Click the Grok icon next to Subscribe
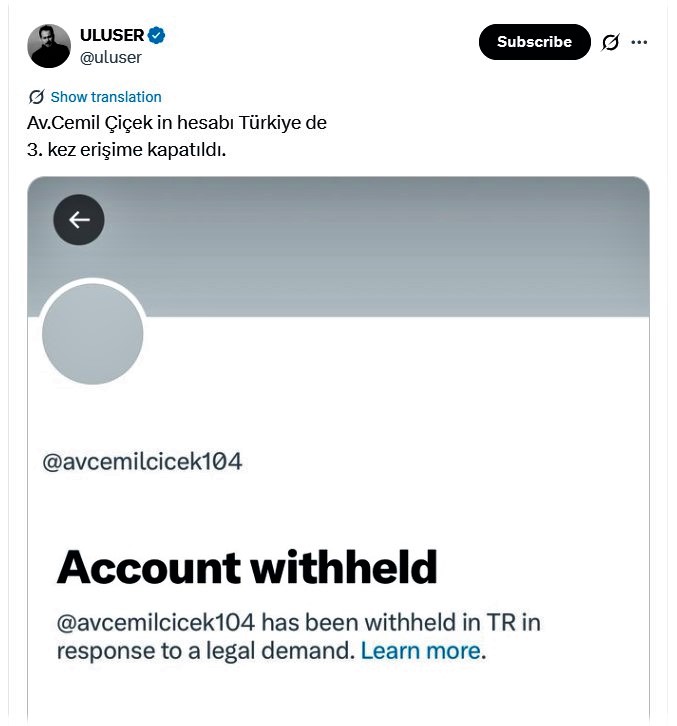The height and width of the screenshot is (726, 677). pyautogui.click(x=610, y=42)
